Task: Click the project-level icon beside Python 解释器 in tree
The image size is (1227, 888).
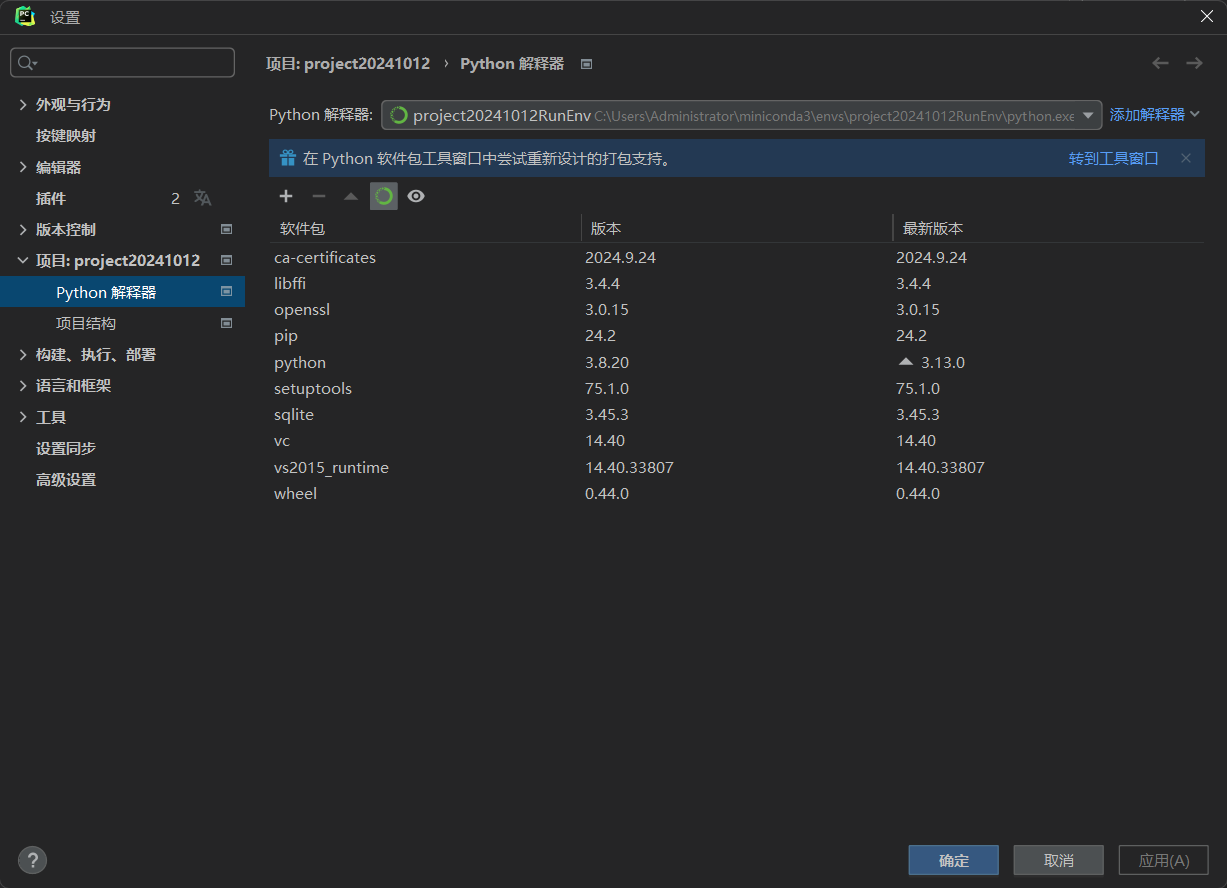Action: [x=227, y=292]
